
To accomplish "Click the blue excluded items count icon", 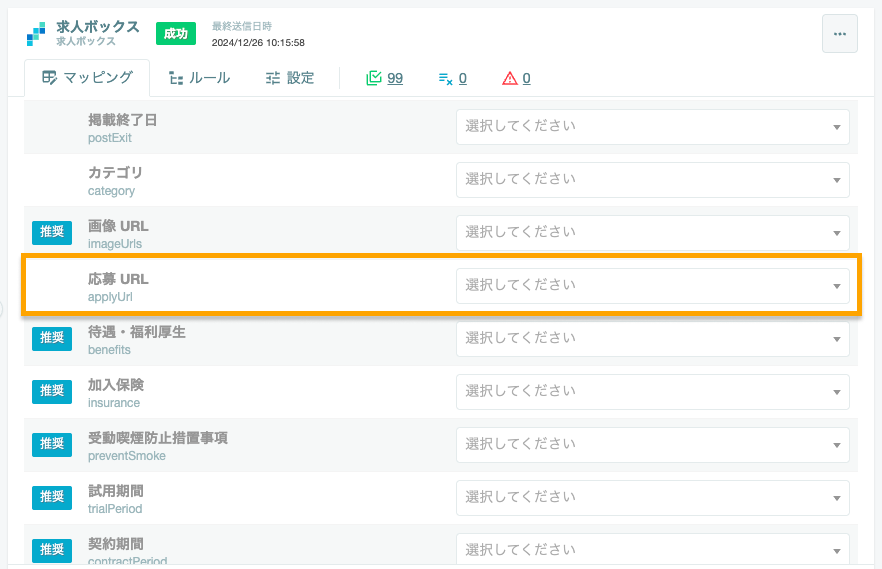I will point(446,79).
